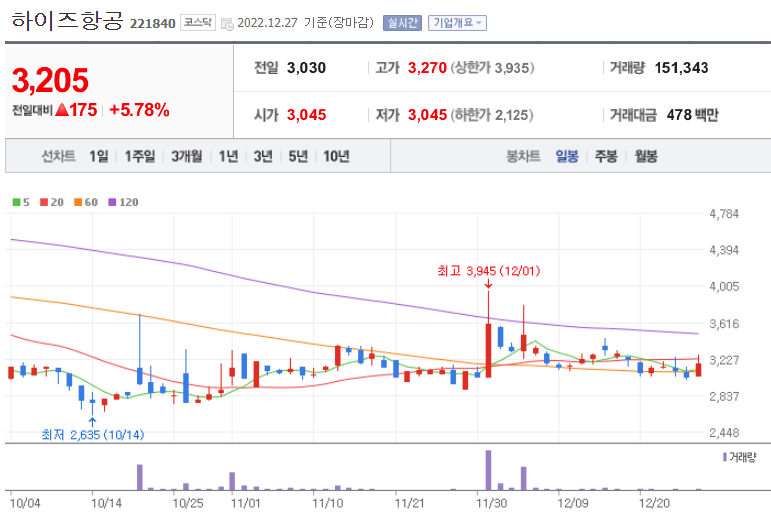This screenshot has height=515, width=771.
Task: Switch to the 주봉 candlestick chart
Action: coord(606,156)
